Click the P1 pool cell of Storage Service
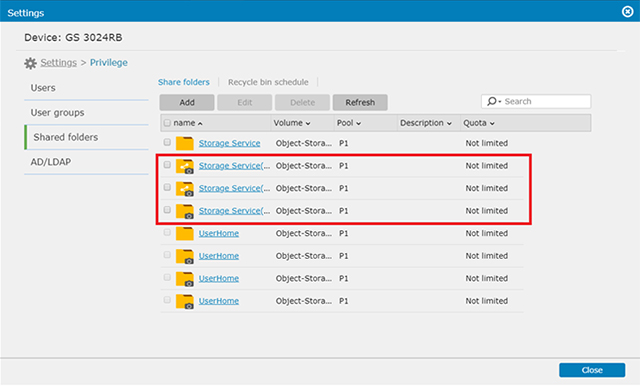Screen dimensions: 640x387 pos(344,143)
